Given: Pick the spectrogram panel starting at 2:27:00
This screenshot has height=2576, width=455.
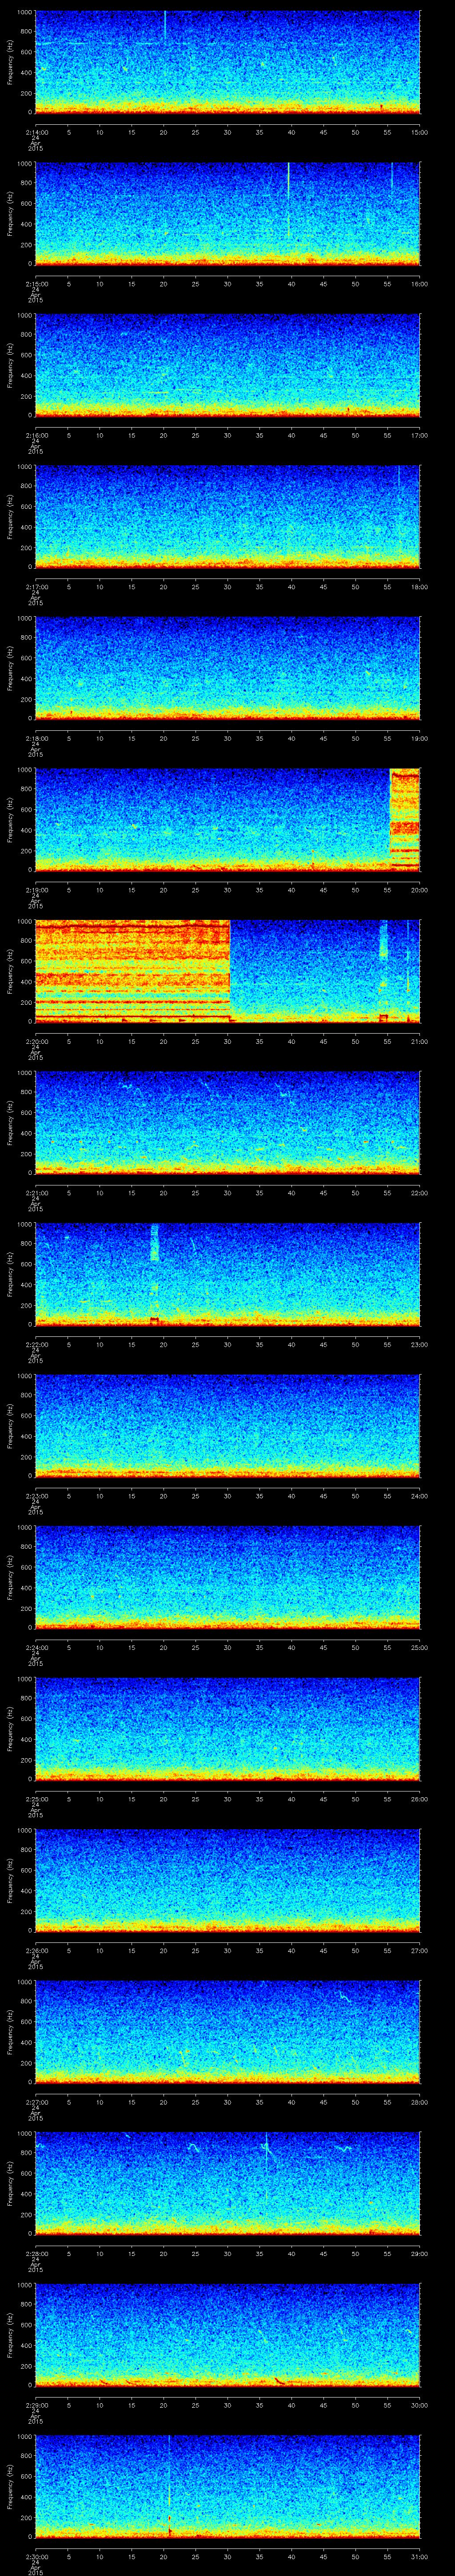Looking at the screenshot, I should coord(227,2032).
